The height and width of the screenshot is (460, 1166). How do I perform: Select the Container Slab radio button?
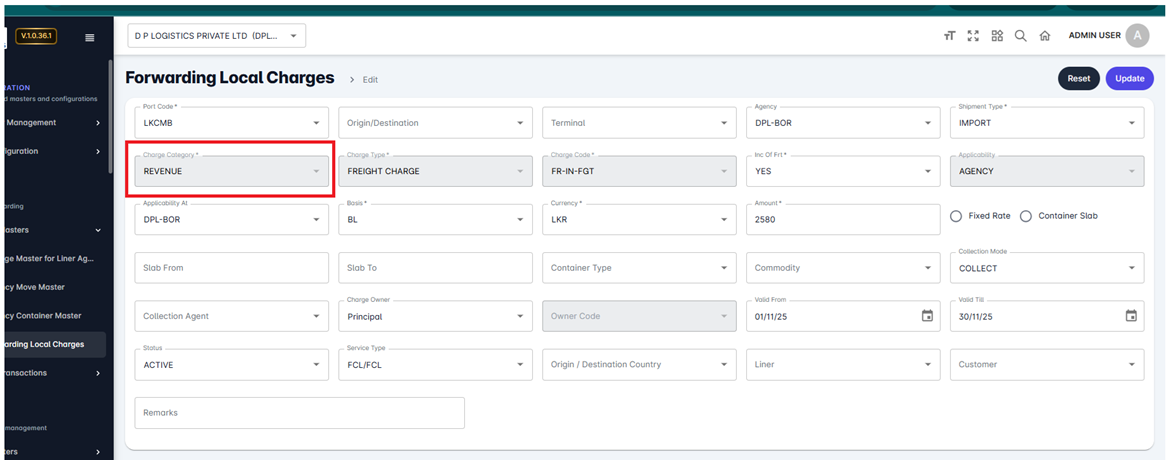click(x=1026, y=216)
